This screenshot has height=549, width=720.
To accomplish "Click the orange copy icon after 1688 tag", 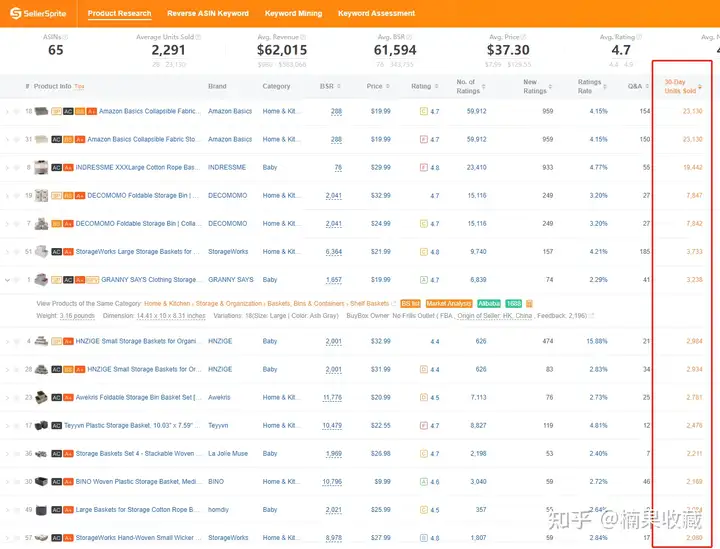I will point(529,303).
